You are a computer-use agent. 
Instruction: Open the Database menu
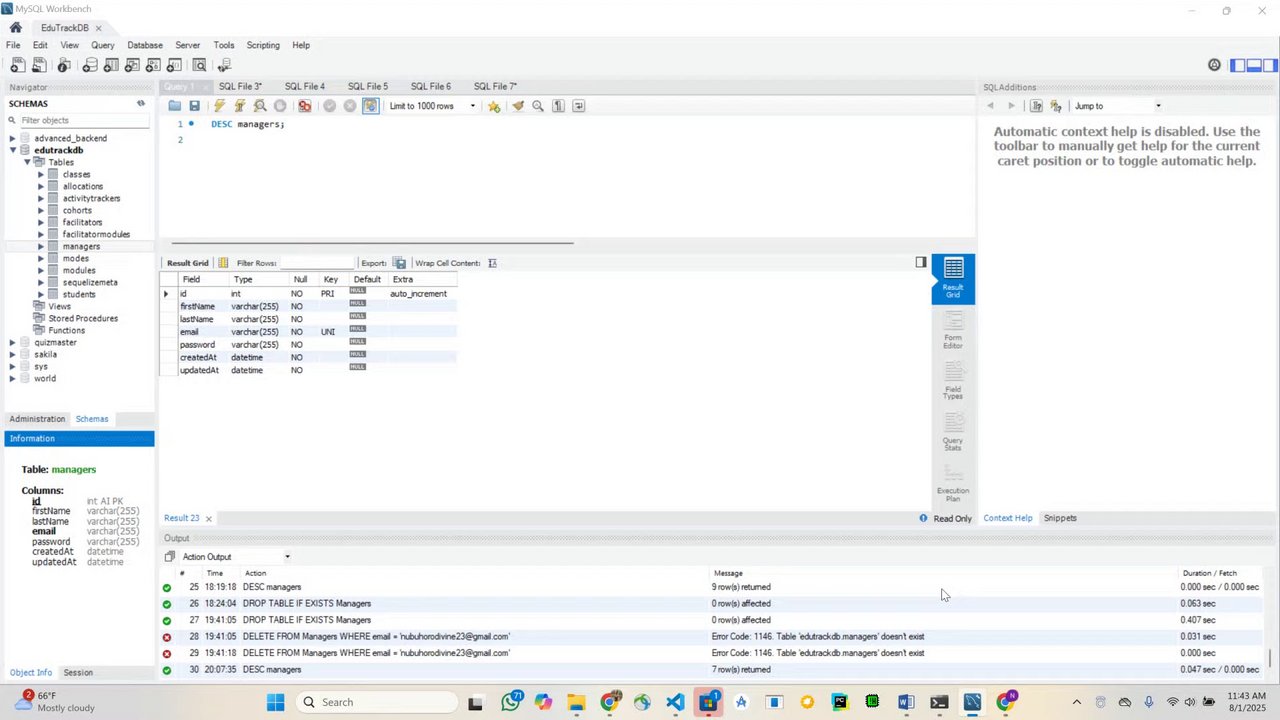click(x=145, y=45)
